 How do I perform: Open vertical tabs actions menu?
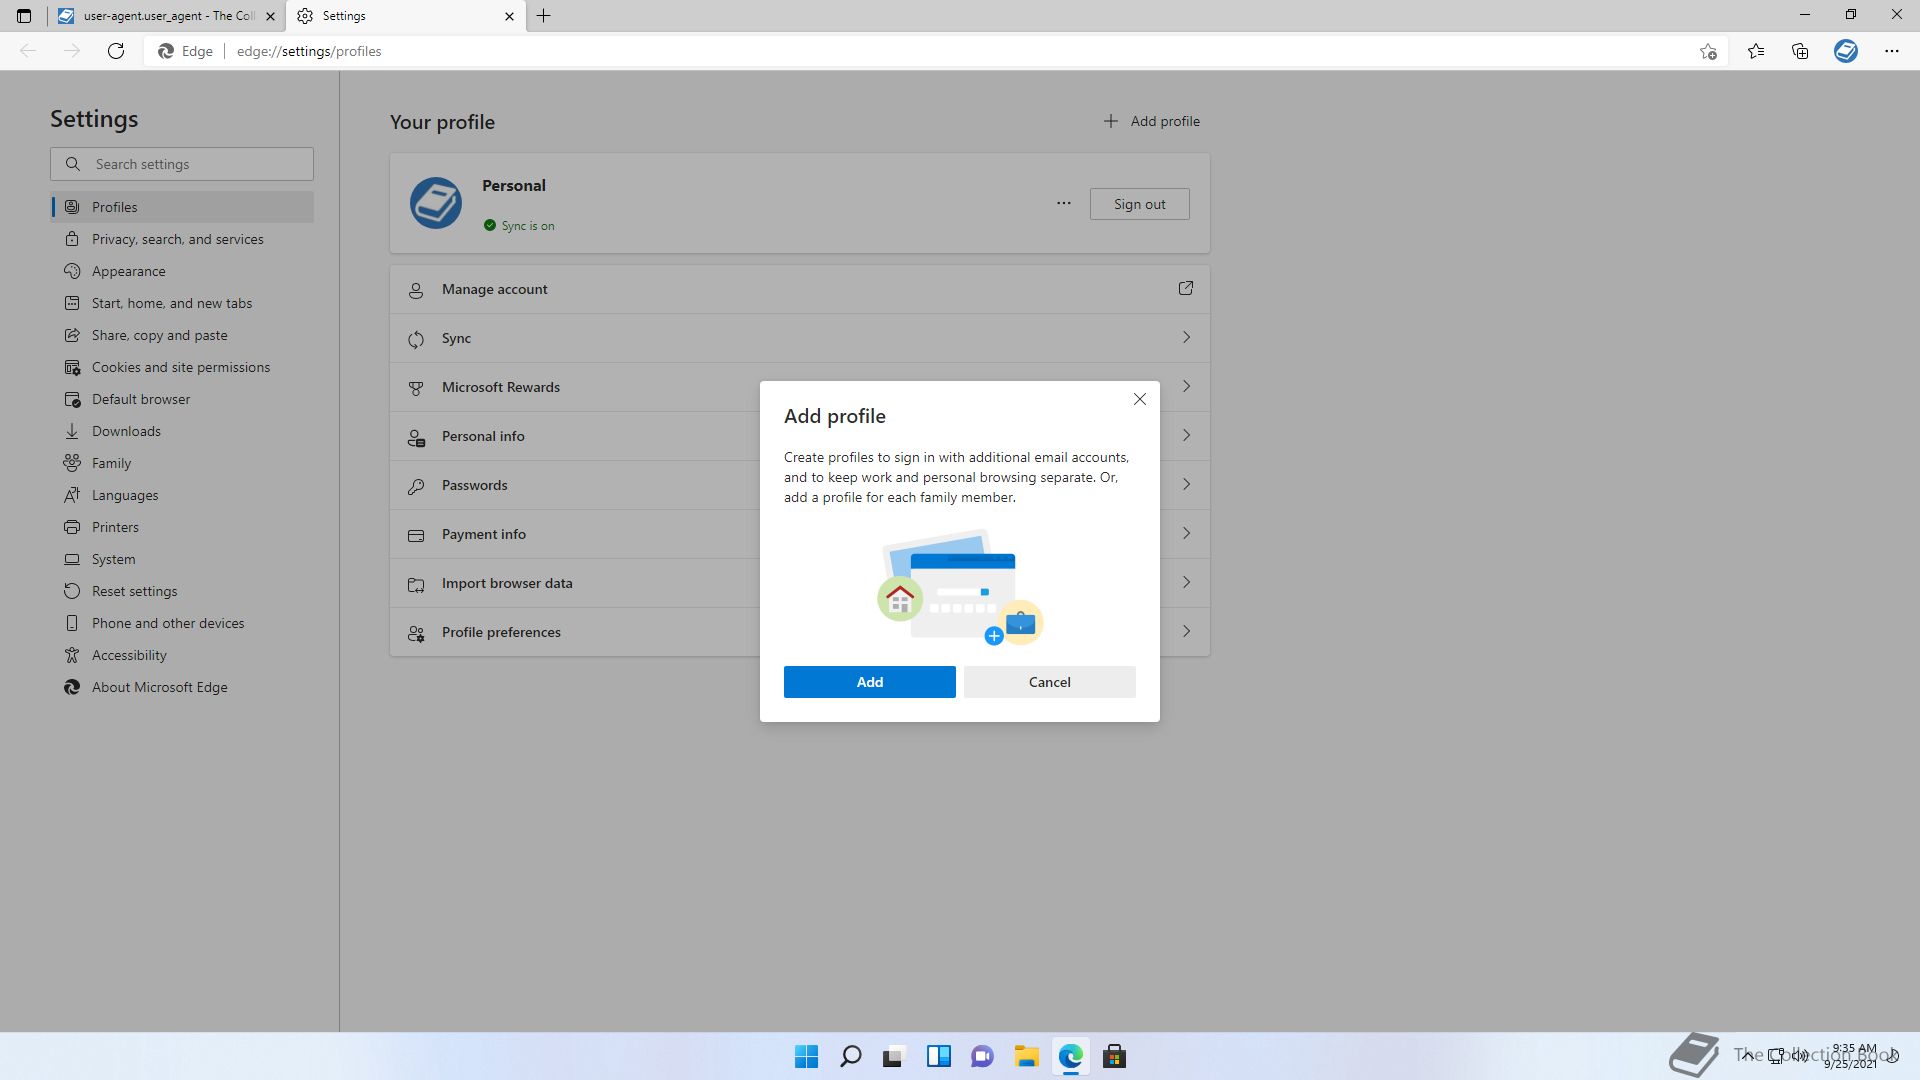pyautogui.click(x=24, y=16)
